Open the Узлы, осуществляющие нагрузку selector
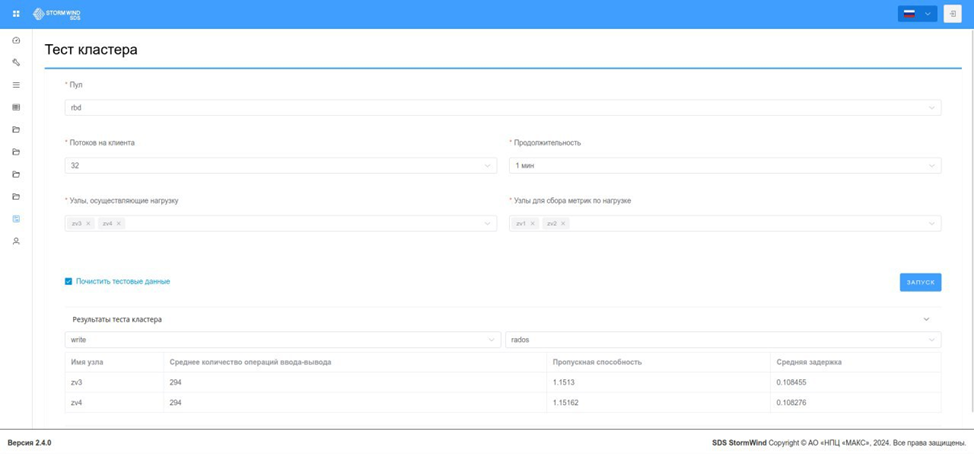Screen dimensions: 974x454 [x=281, y=224]
